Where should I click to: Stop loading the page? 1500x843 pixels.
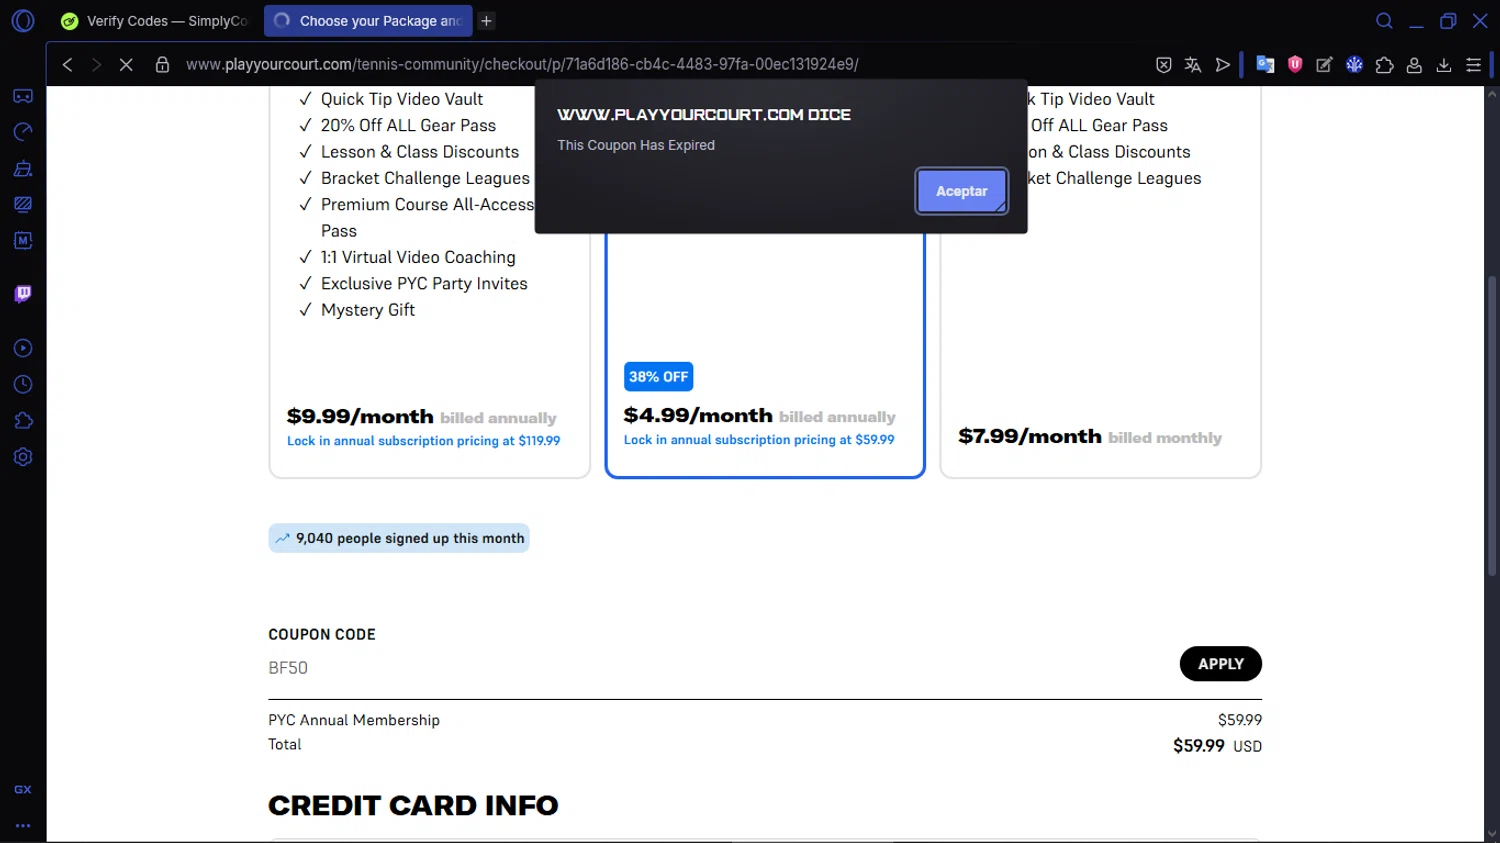[x=126, y=65]
